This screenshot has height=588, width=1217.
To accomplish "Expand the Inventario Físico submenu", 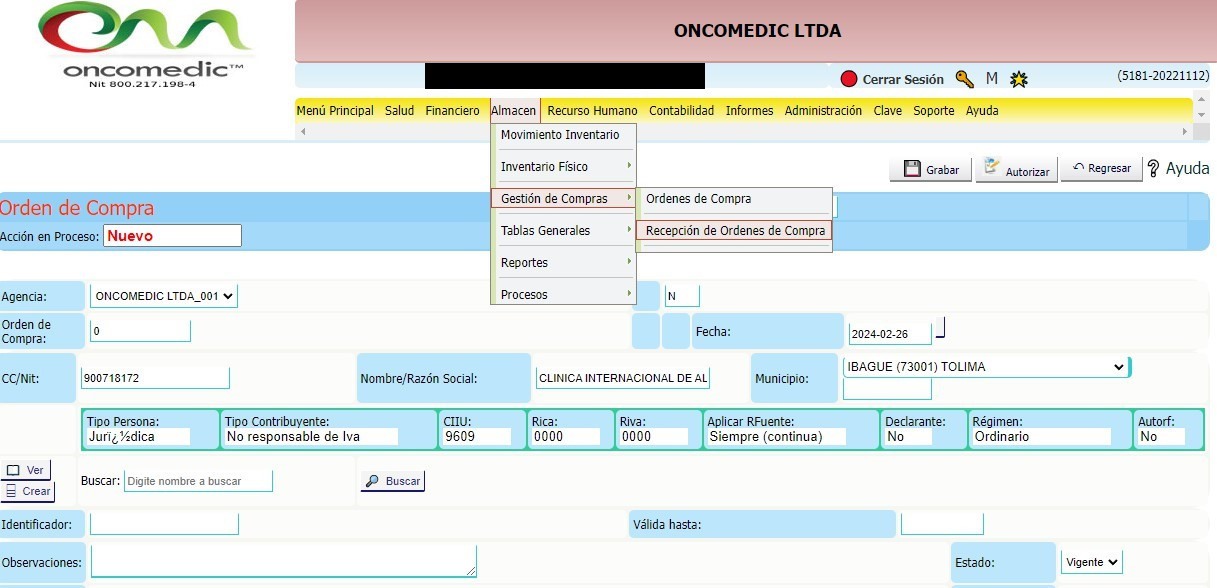I will pos(564,167).
